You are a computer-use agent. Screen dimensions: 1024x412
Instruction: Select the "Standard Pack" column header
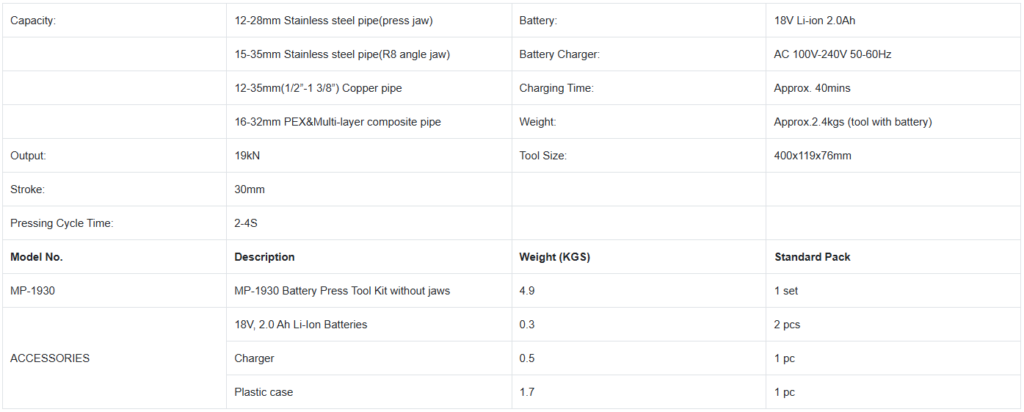coord(813,257)
